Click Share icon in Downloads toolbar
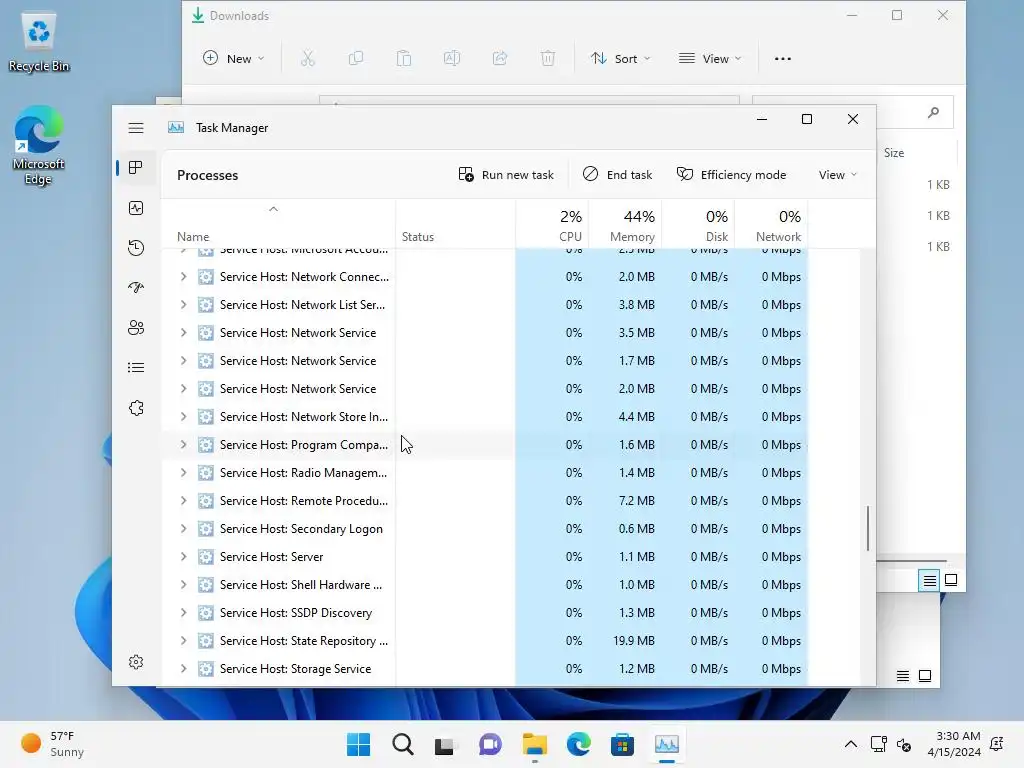The width and height of the screenshot is (1024, 768). [500, 59]
